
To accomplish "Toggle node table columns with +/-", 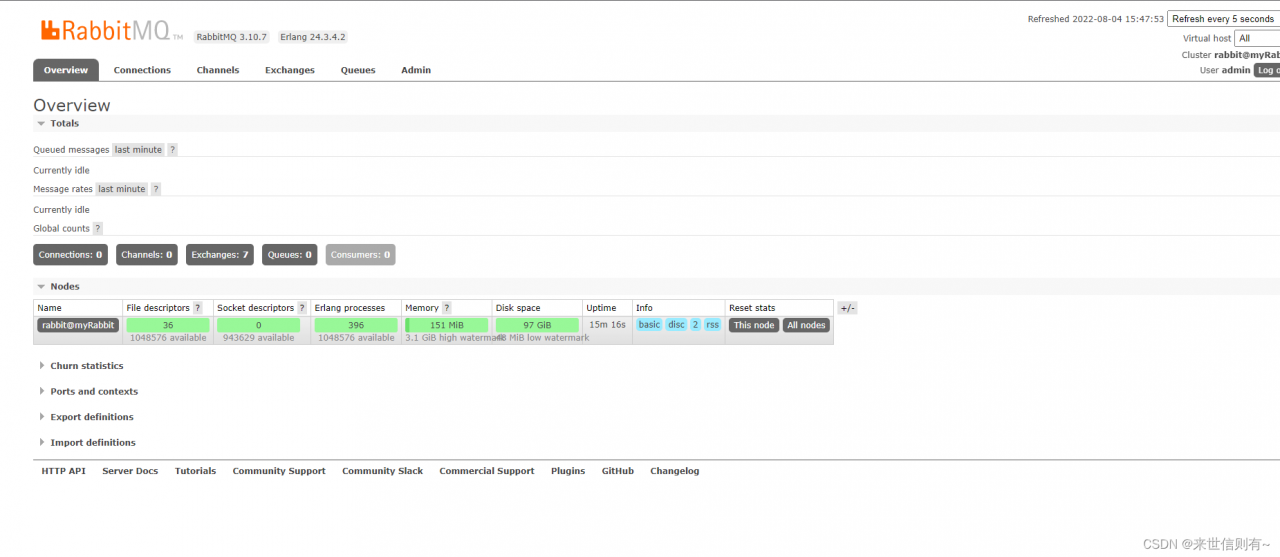I will (x=847, y=308).
